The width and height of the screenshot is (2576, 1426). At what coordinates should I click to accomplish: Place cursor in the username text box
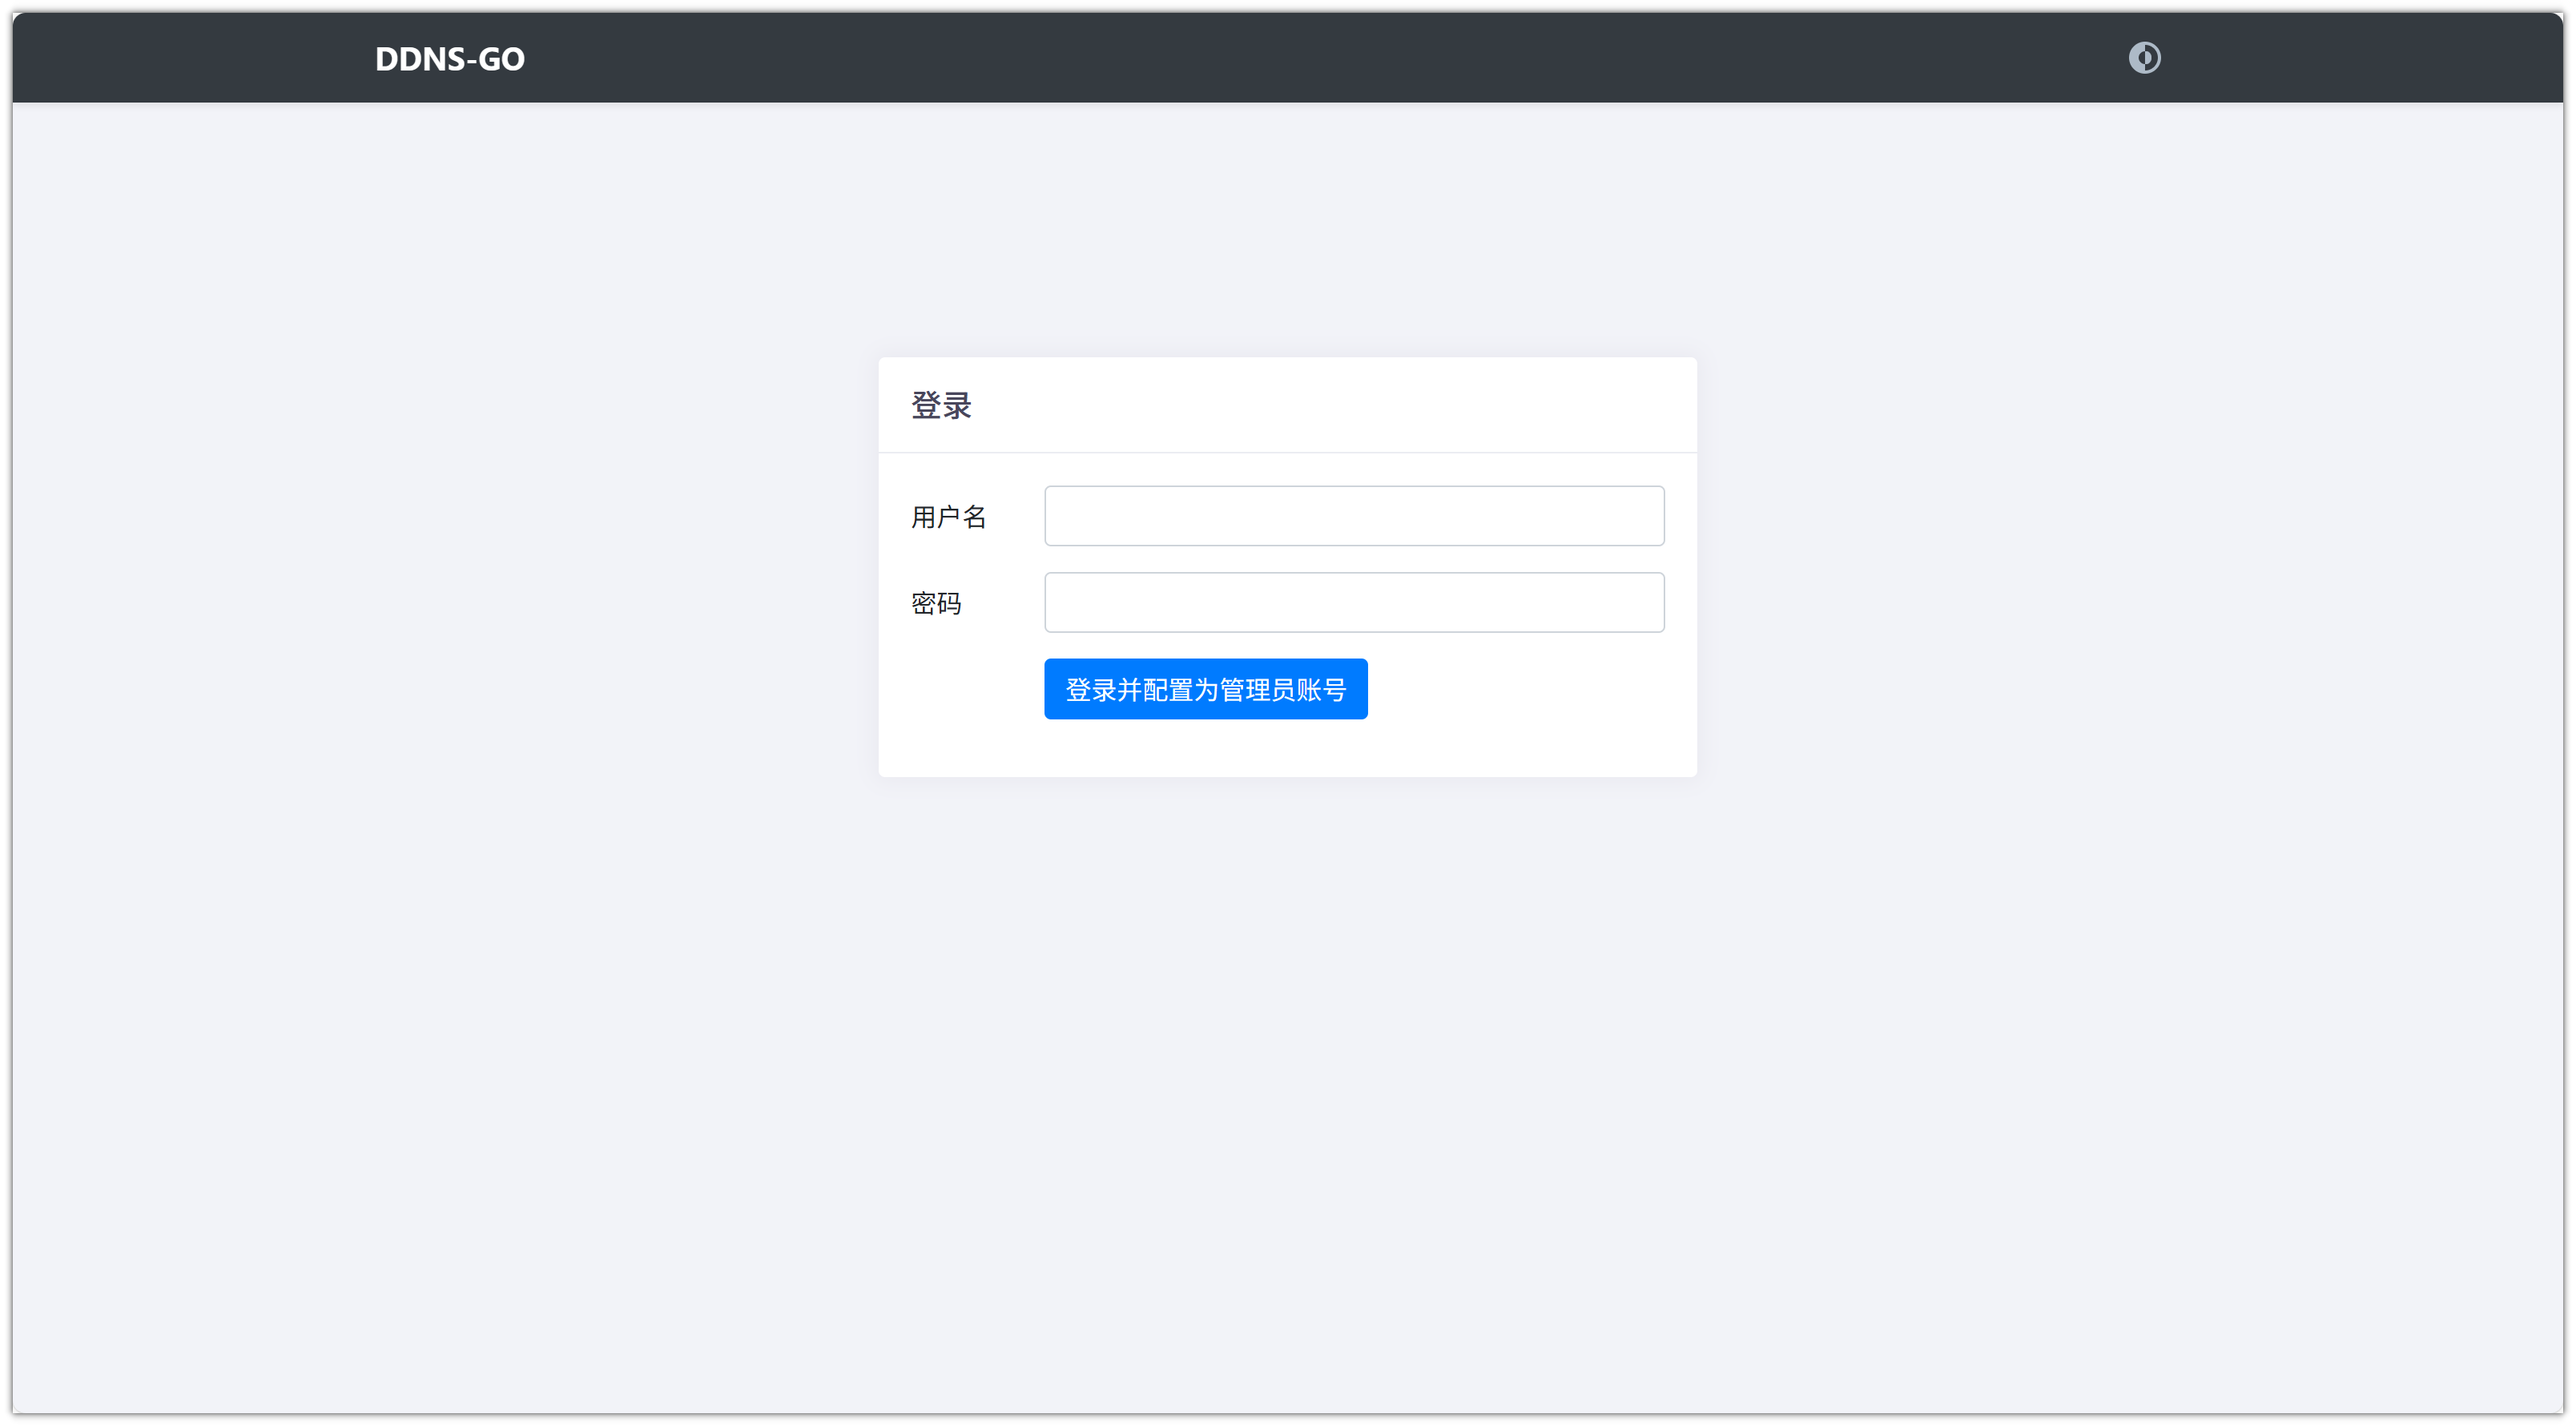point(1354,516)
